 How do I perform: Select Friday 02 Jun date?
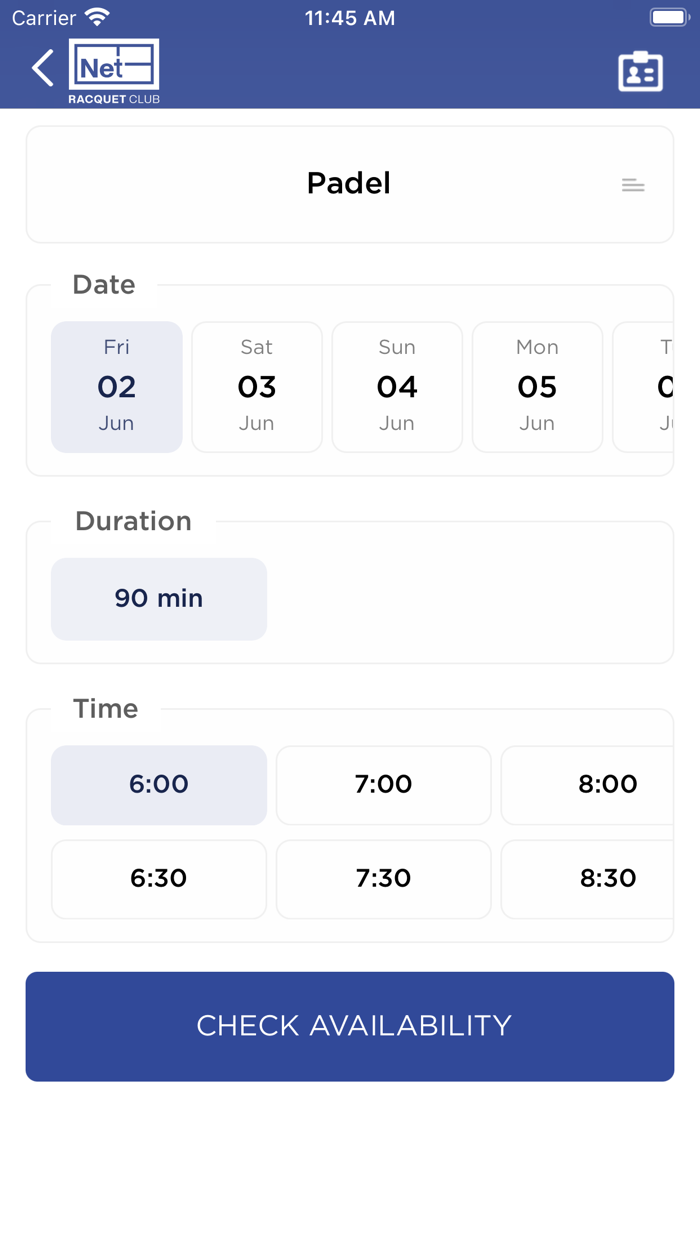(x=117, y=386)
